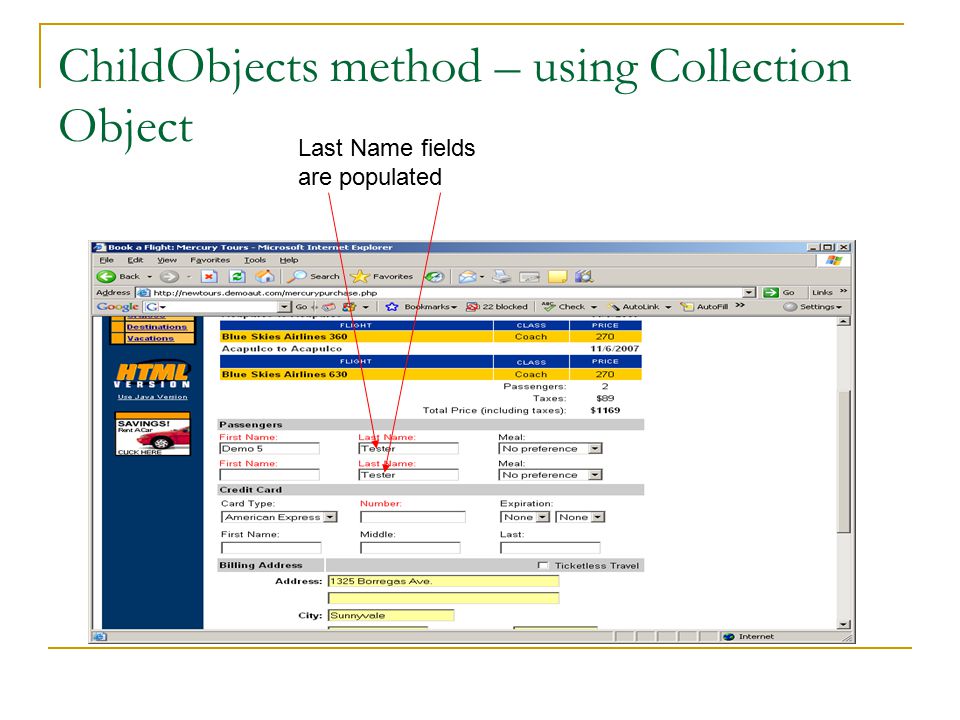
Task: Click the City field containing Sunnyvale
Action: (391, 615)
